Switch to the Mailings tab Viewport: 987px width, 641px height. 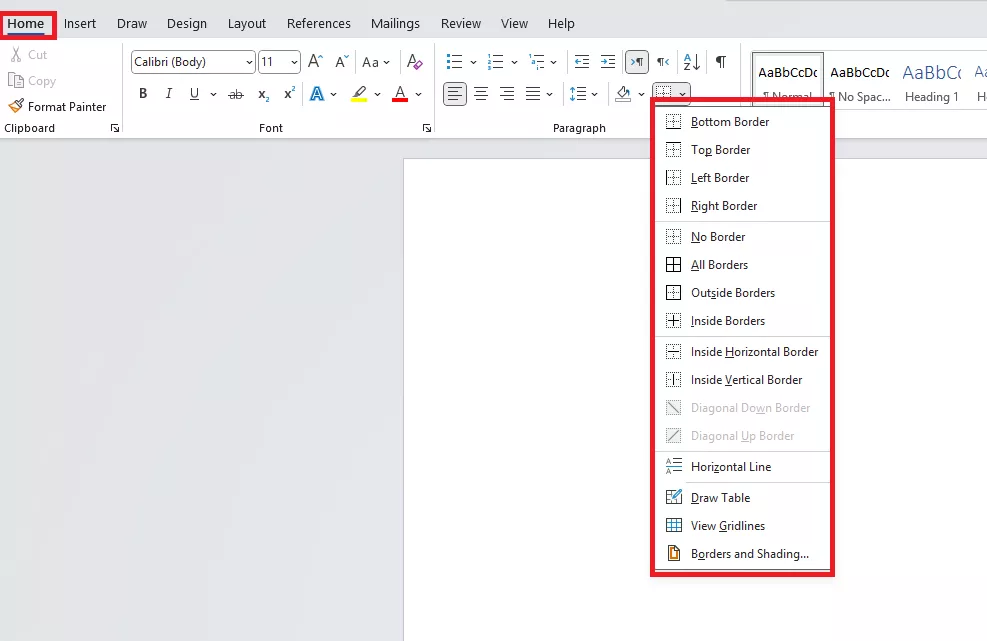click(x=395, y=23)
